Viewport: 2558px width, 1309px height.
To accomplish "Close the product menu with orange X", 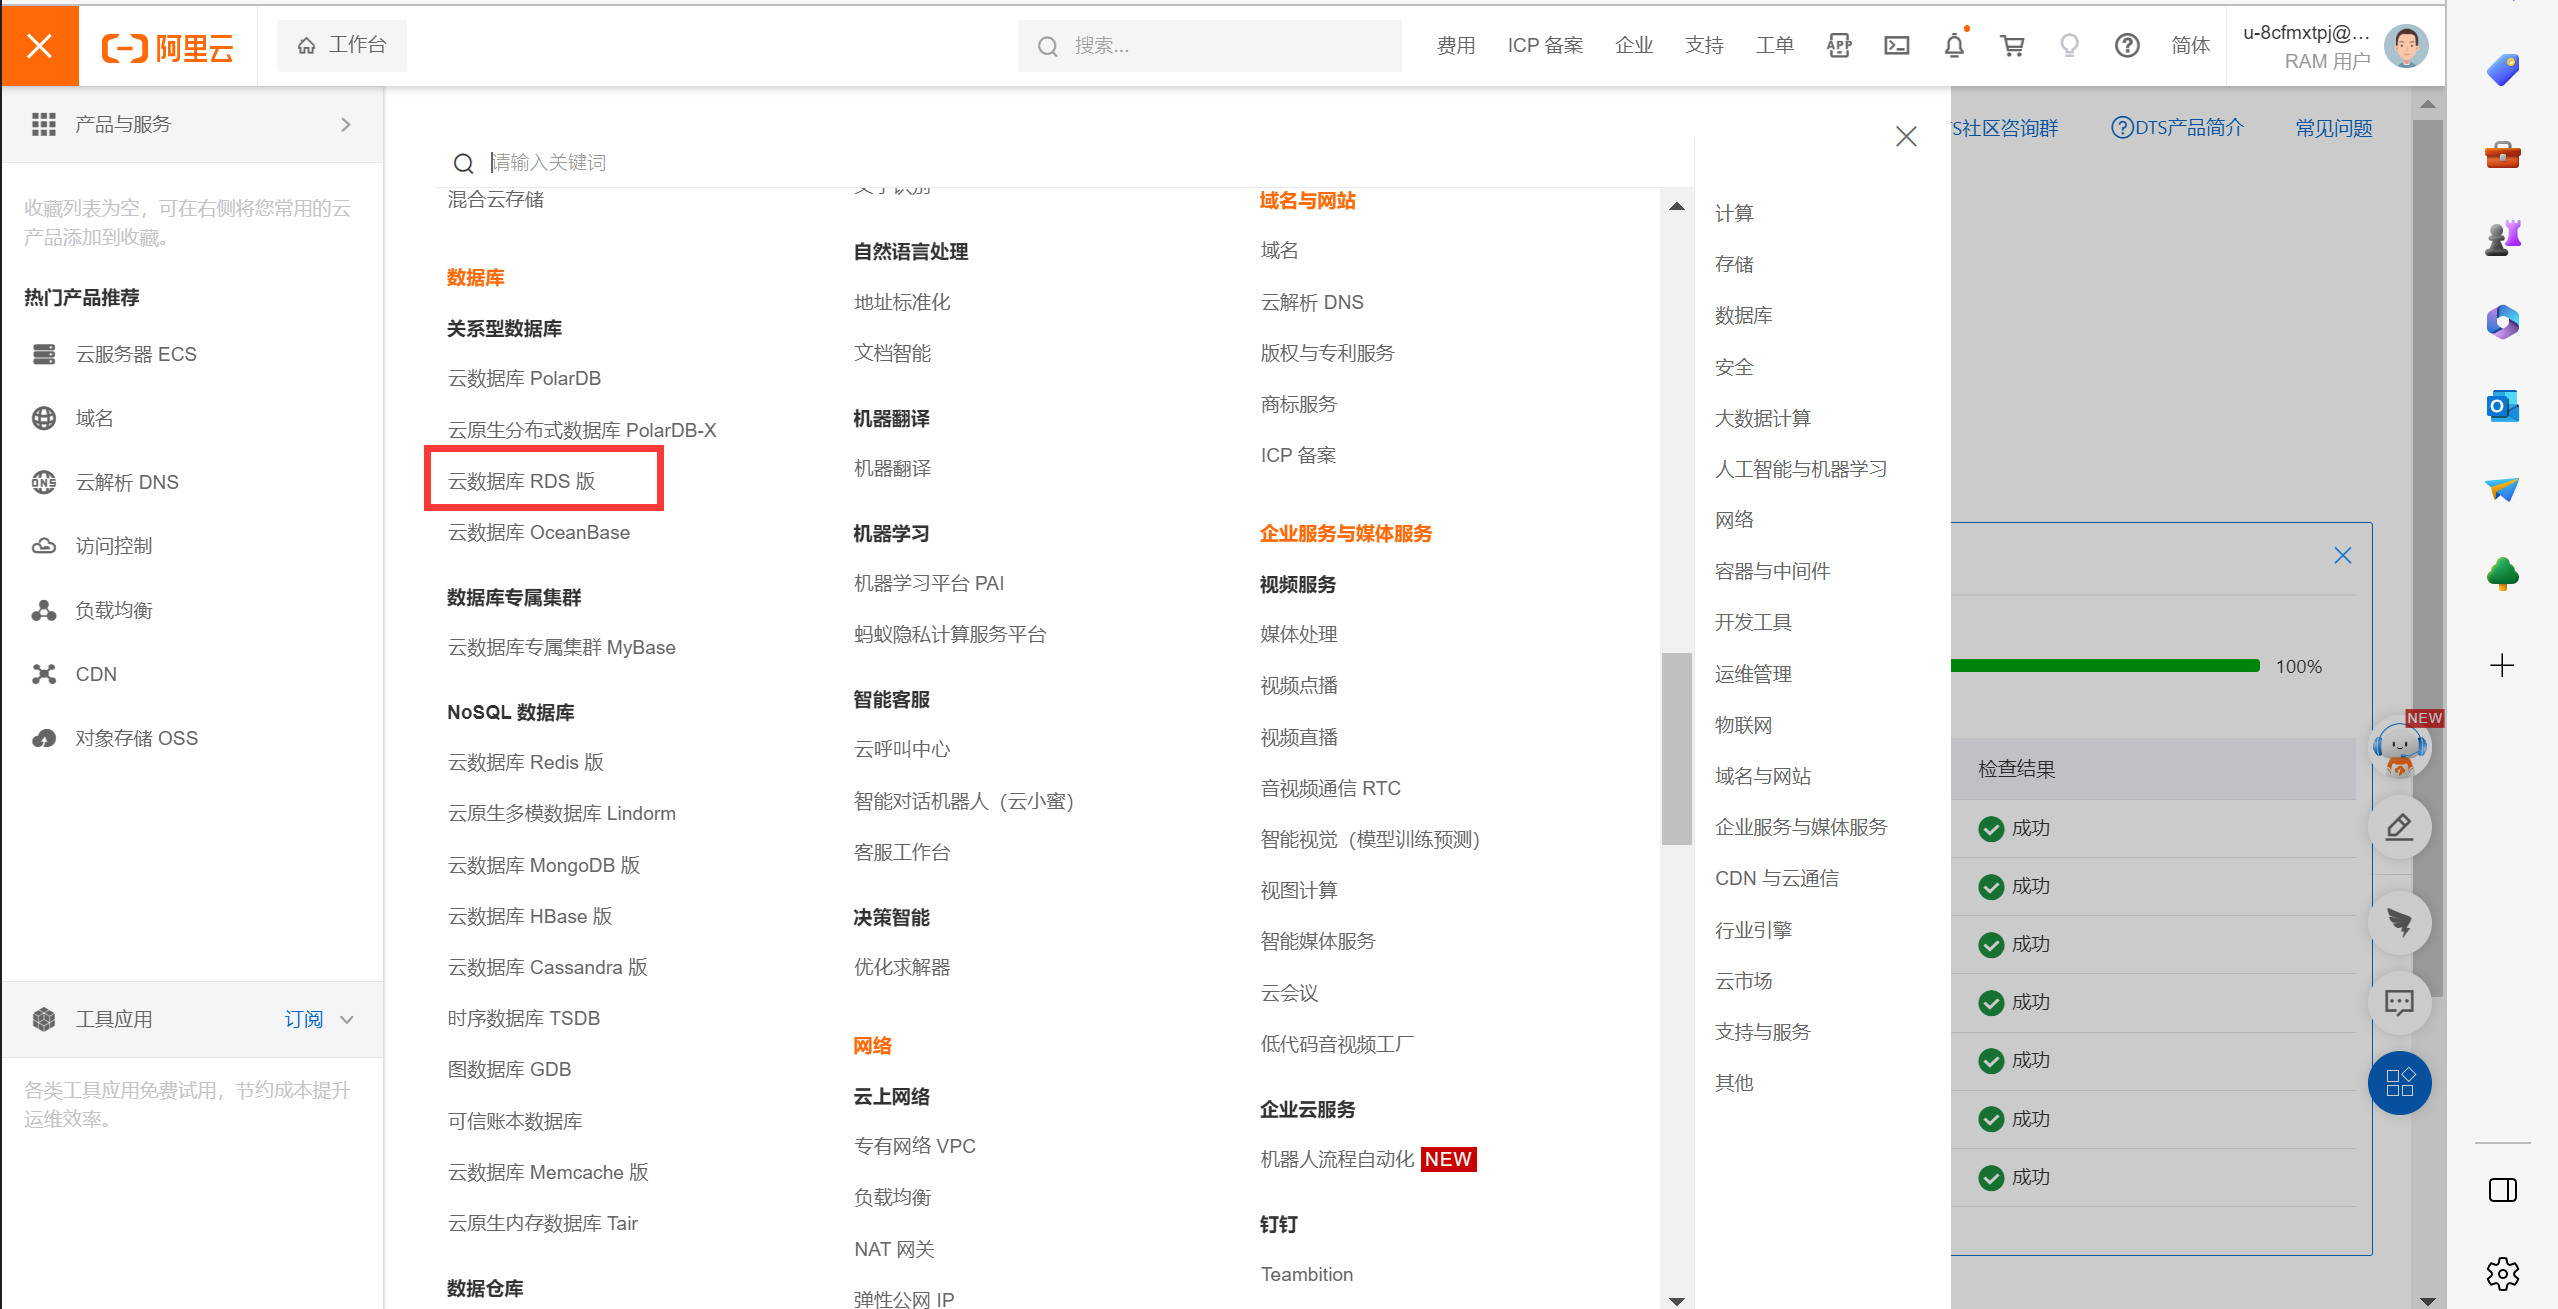I will pyautogui.click(x=39, y=45).
